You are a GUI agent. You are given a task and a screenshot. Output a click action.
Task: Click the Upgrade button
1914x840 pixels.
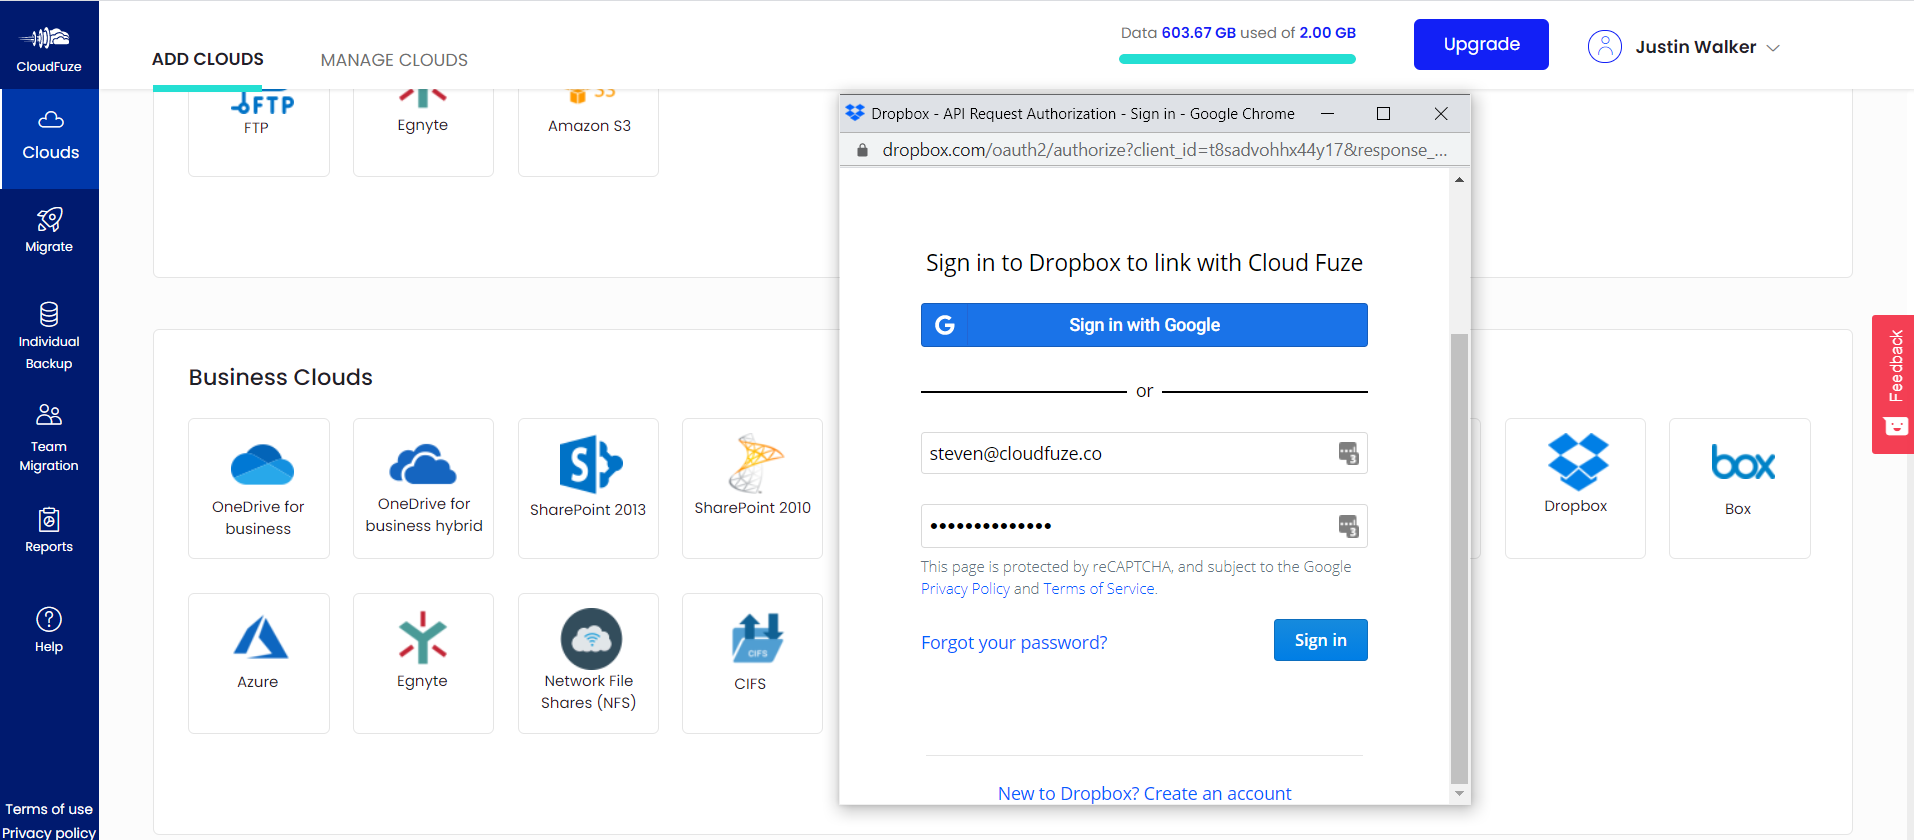(1480, 45)
